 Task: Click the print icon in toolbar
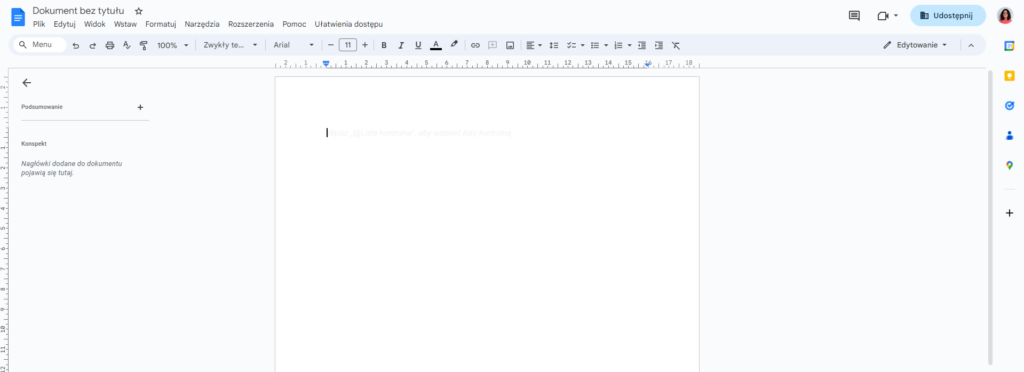coord(110,45)
